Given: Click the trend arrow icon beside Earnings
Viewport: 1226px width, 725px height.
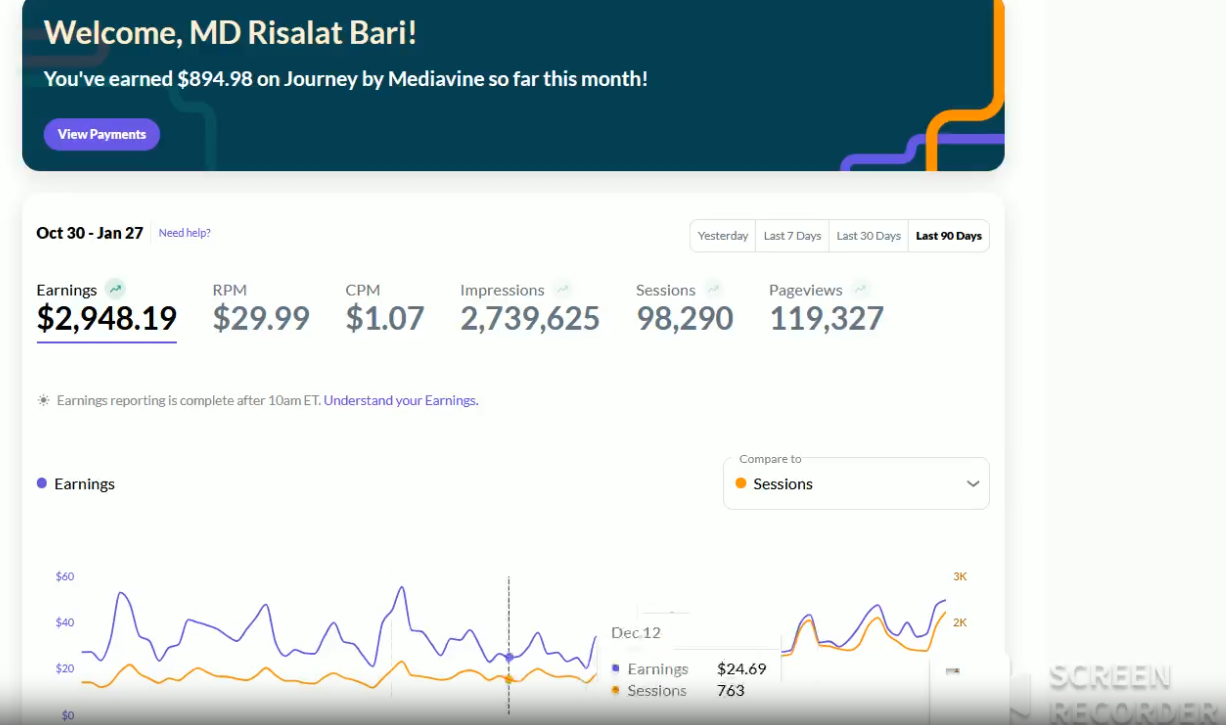Looking at the screenshot, I should click(116, 289).
